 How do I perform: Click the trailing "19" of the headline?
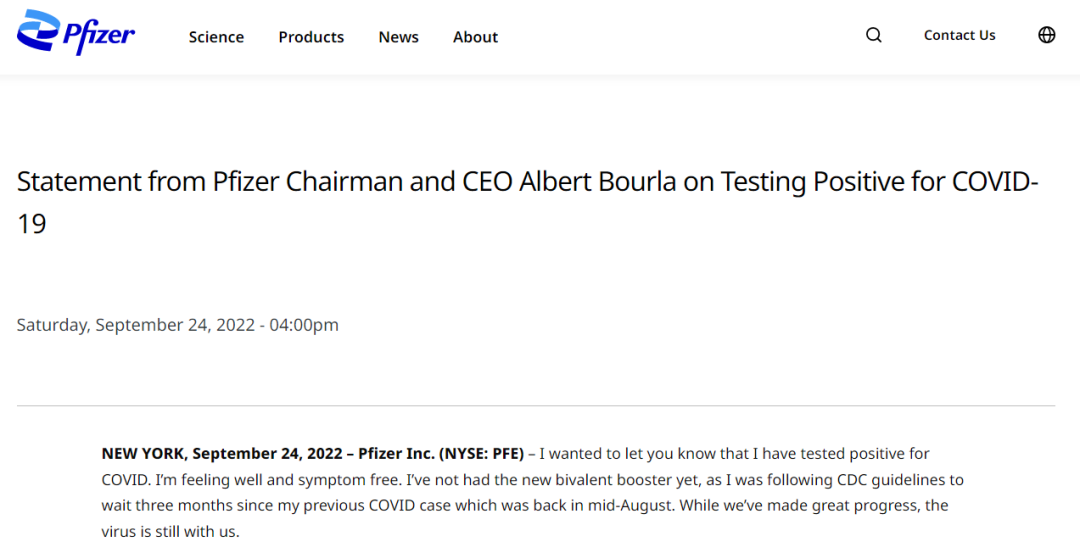32,224
